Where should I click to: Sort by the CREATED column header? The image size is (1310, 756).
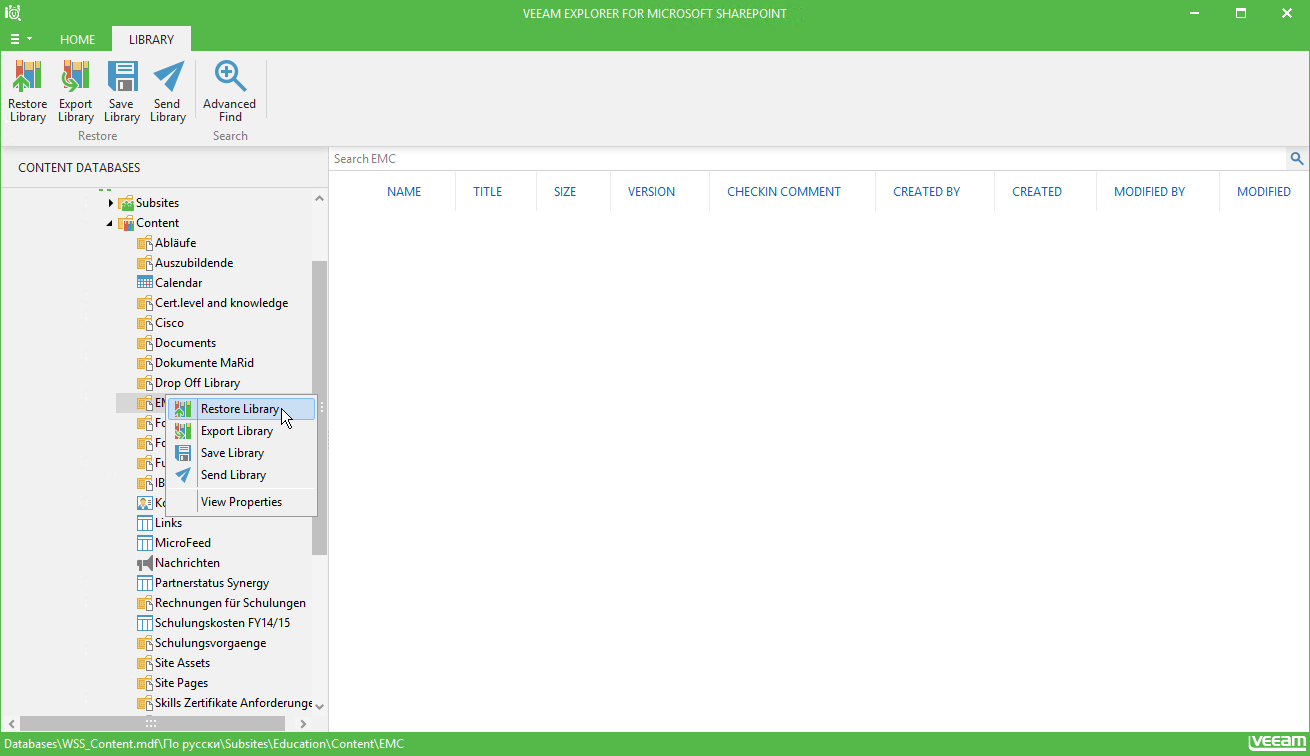click(1037, 192)
